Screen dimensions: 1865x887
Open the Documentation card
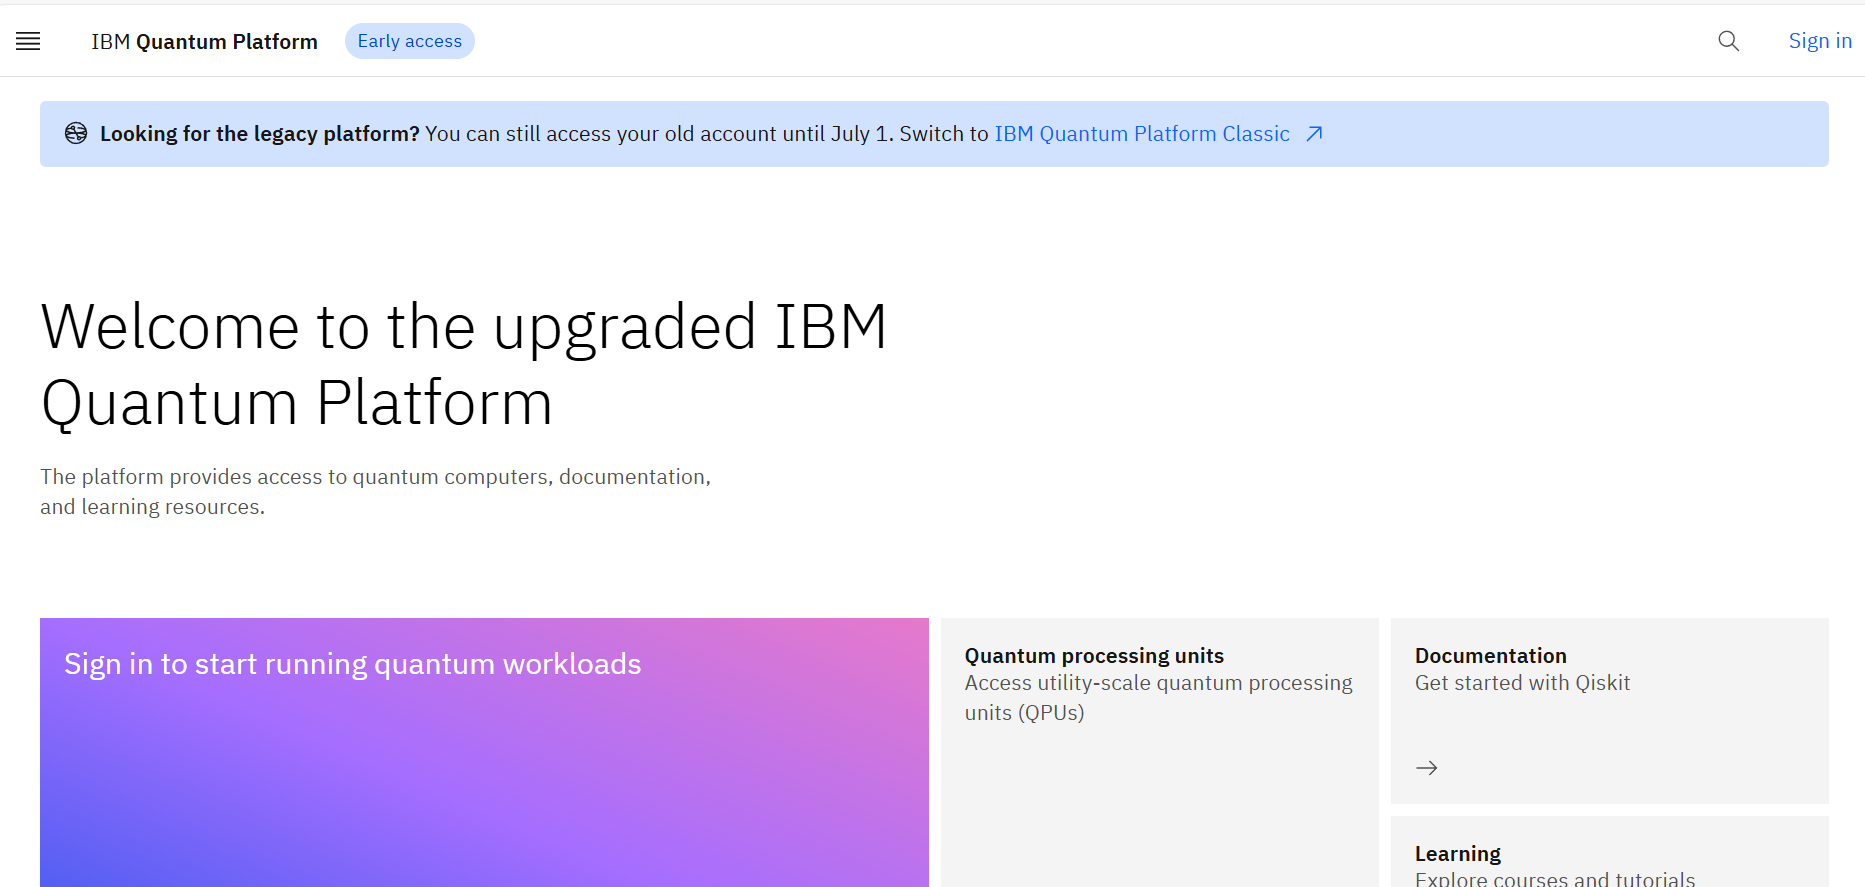1609,710
